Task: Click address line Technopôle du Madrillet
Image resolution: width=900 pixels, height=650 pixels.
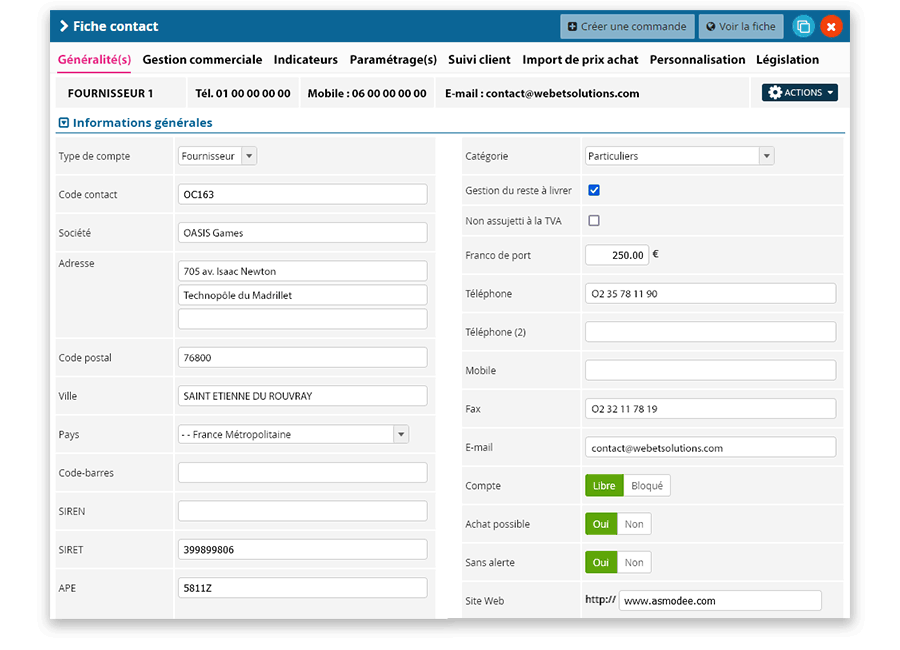Action: coord(302,295)
